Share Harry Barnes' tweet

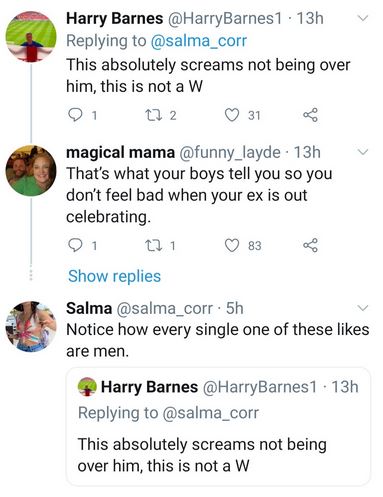tap(310, 115)
